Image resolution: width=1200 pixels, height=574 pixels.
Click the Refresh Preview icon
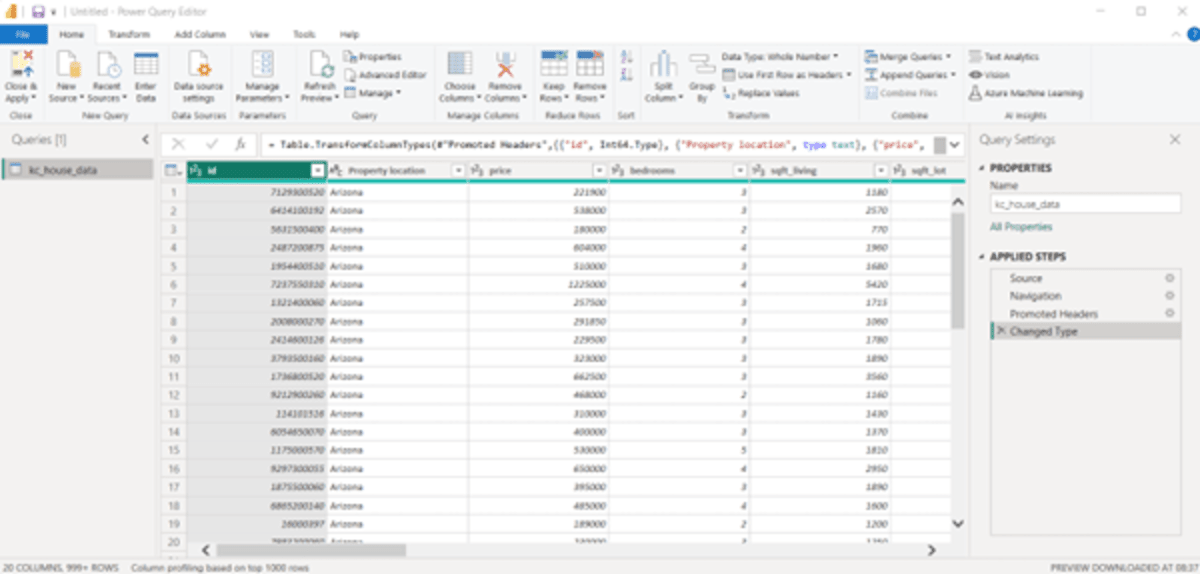(x=321, y=65)
